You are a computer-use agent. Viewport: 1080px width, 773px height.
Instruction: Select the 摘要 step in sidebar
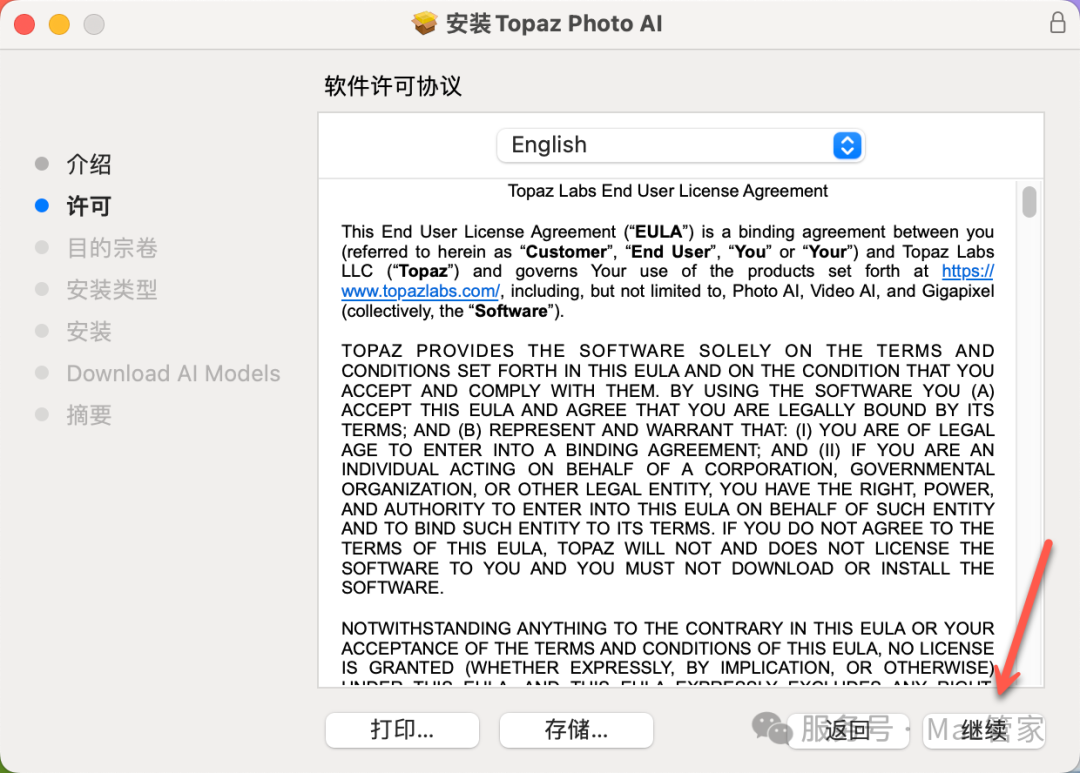click(x=88, y=415)
